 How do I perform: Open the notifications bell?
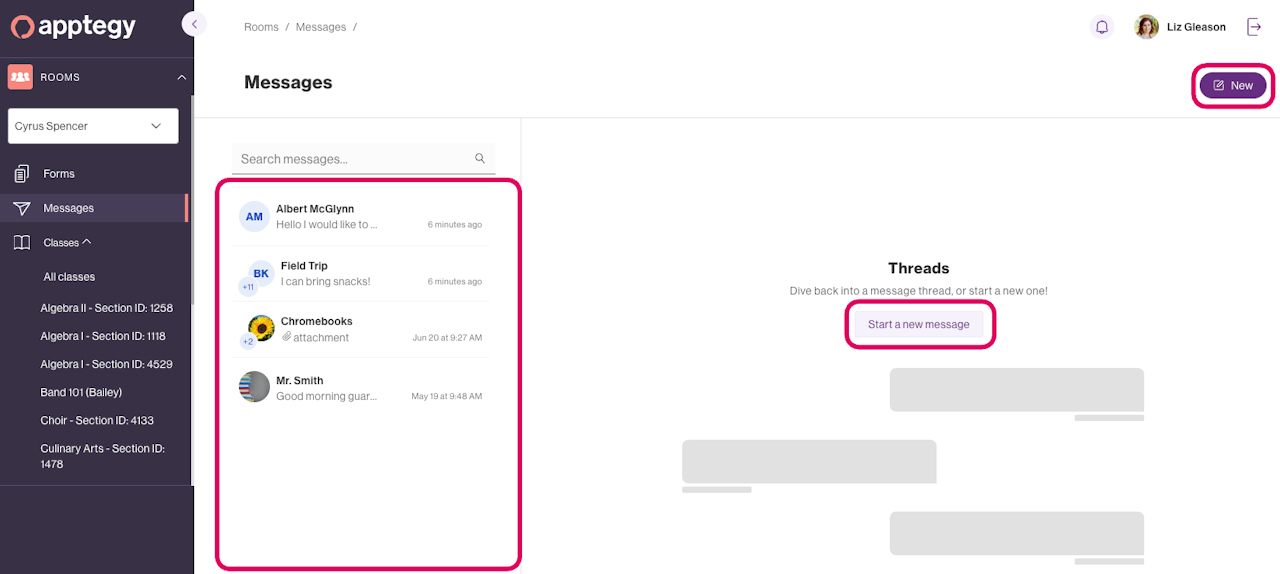coord(1102,27)
